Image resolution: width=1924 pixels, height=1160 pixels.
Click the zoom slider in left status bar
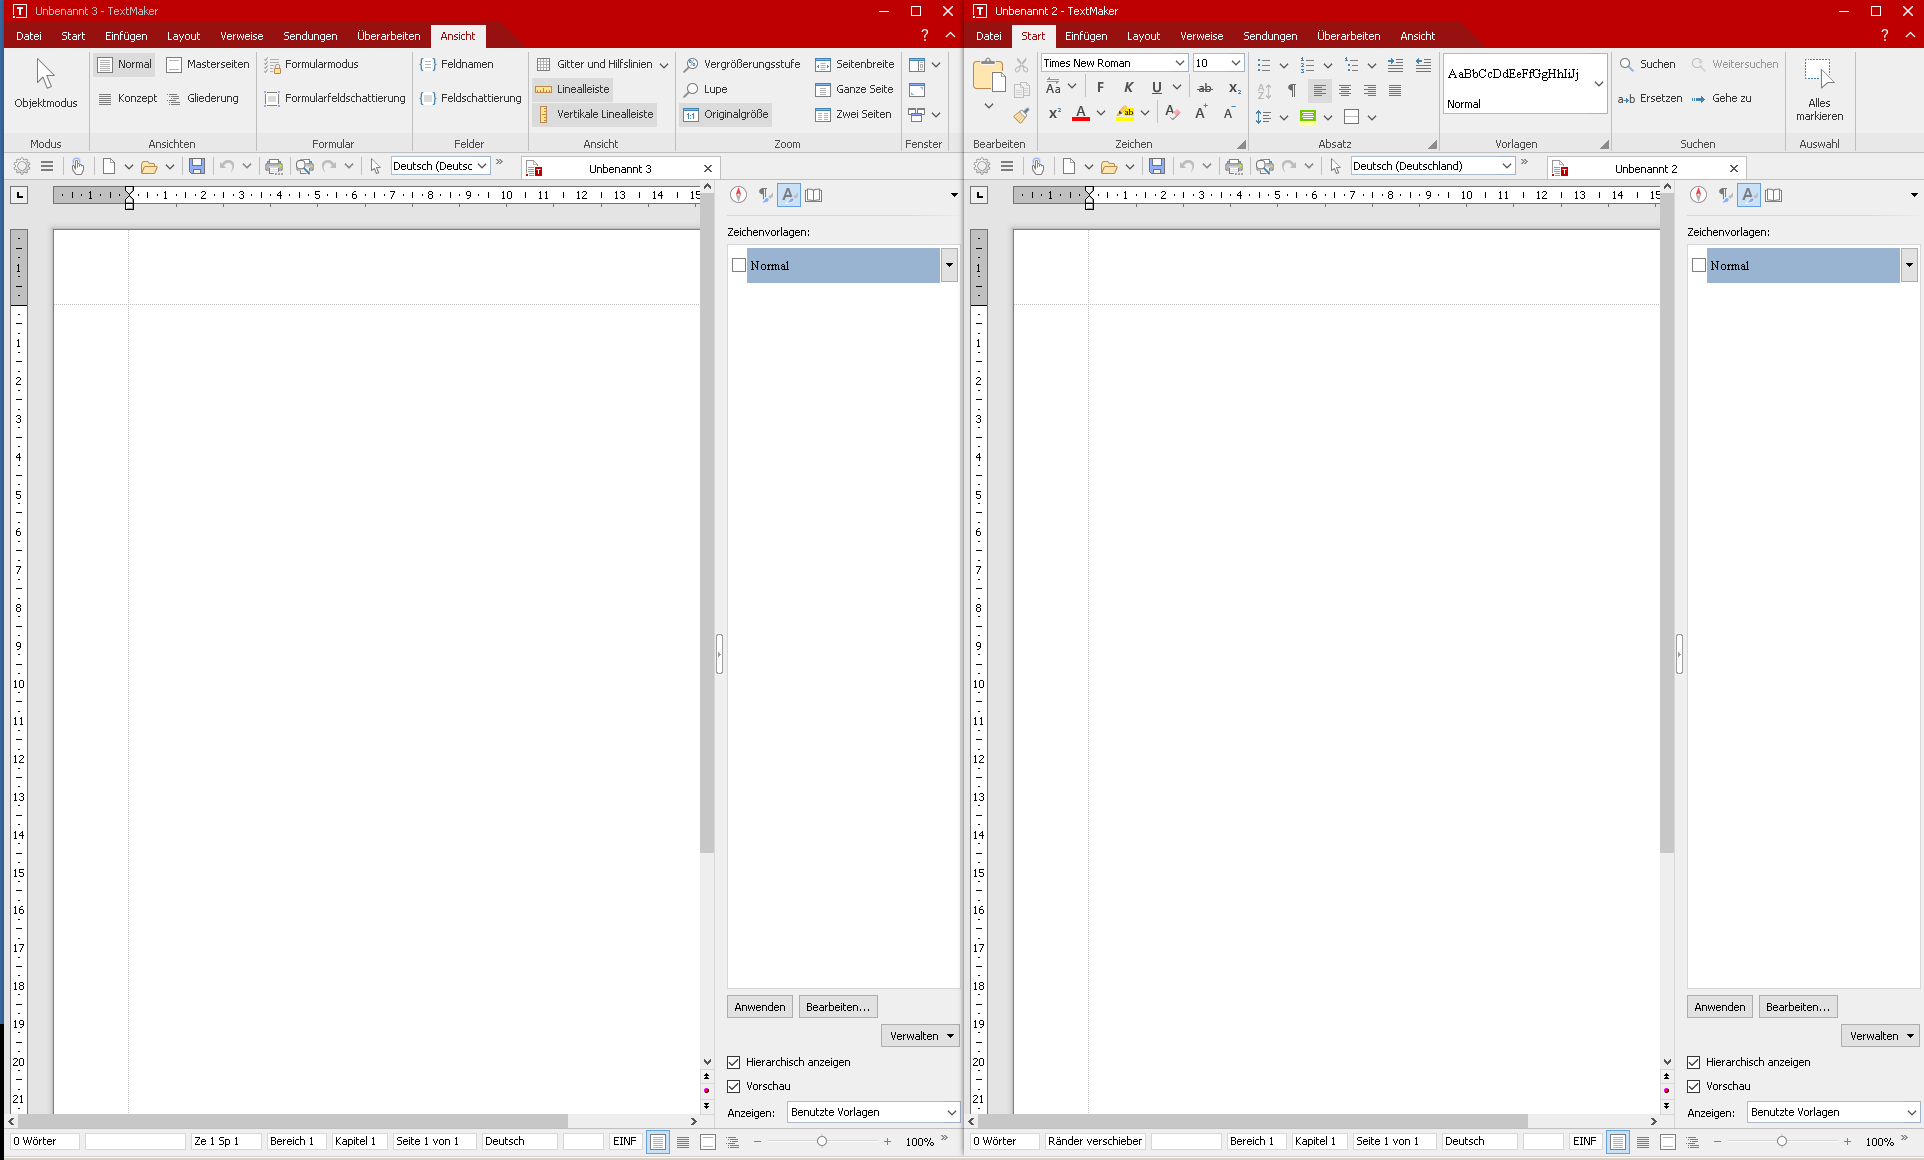click(x=822, y=1141)
